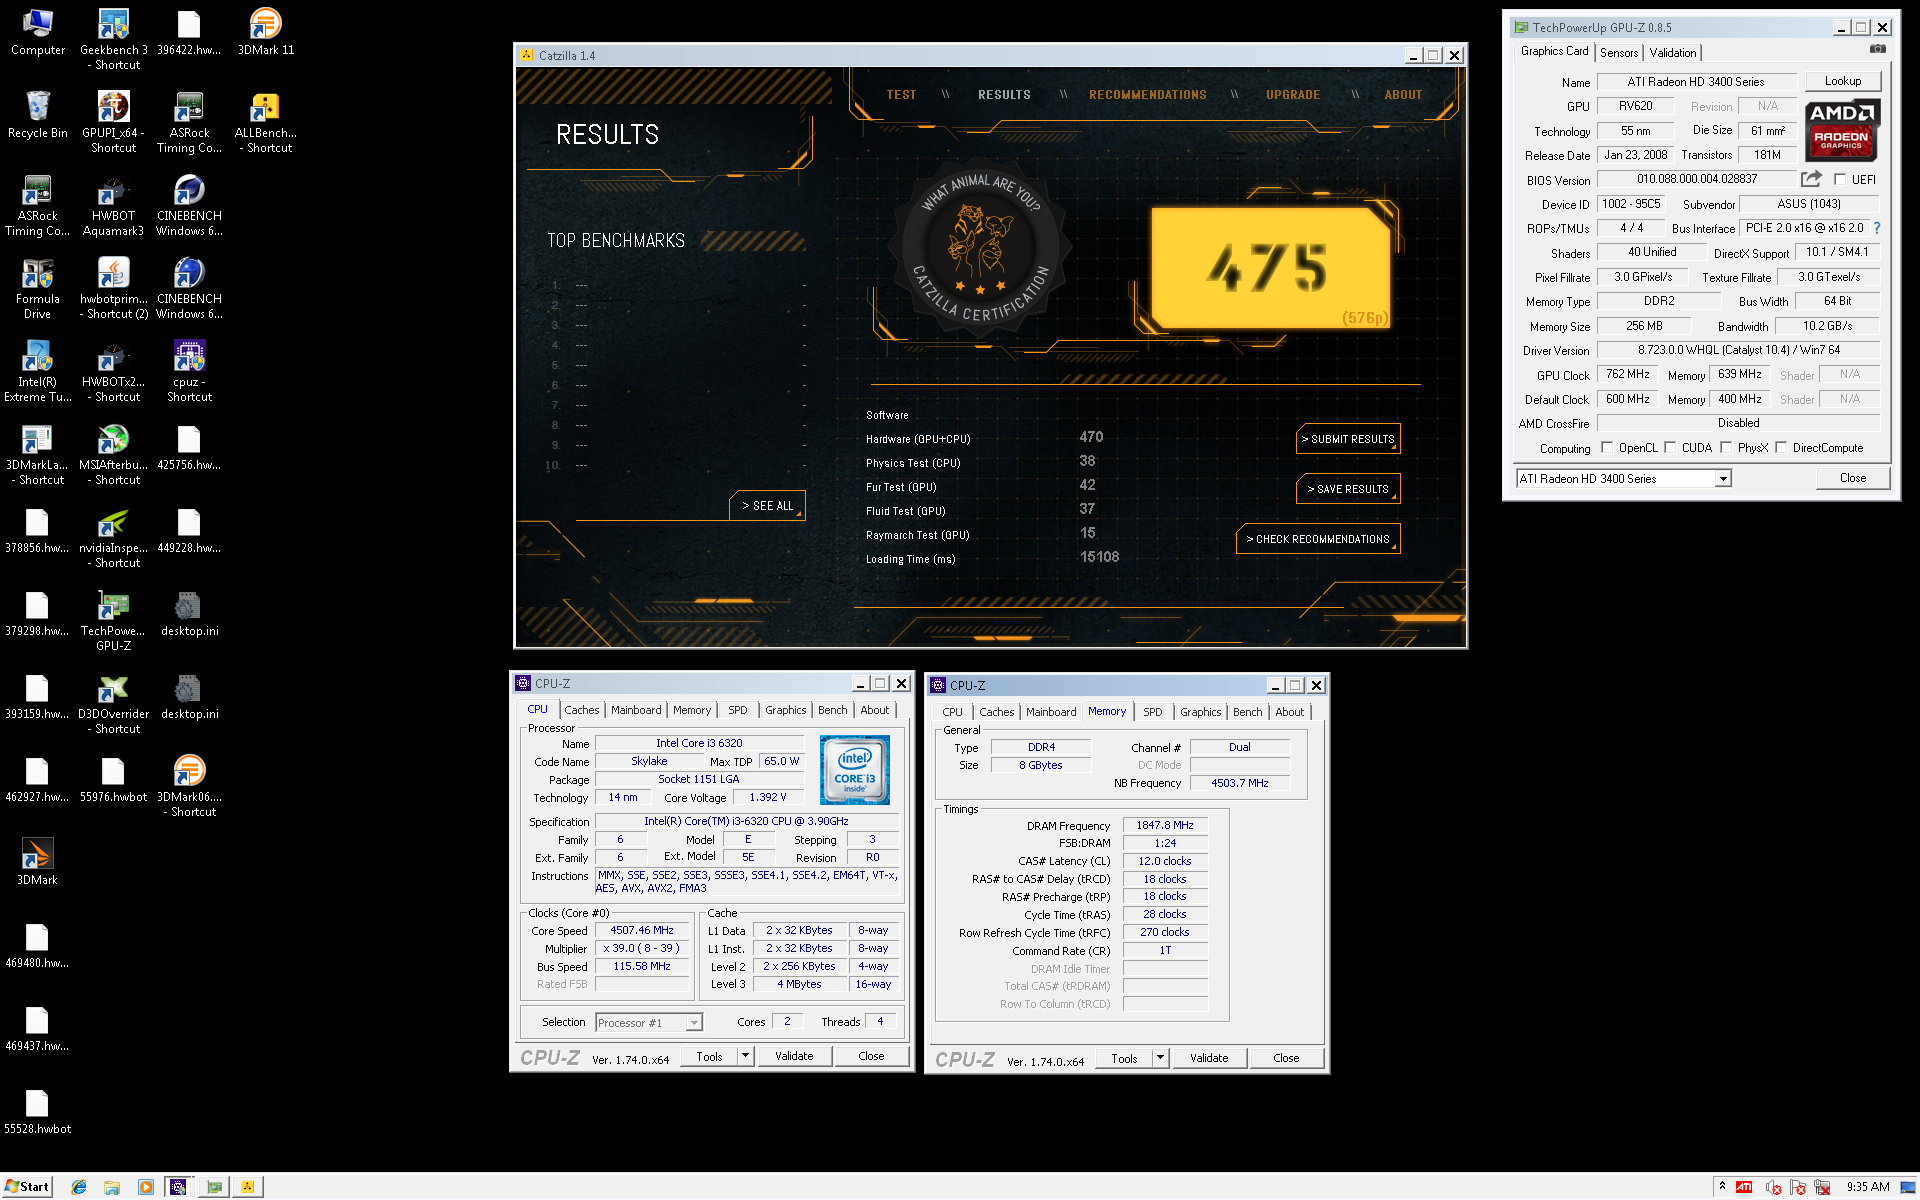Launch GPUPI_x64 shortcut
This screenshot has width=1920, height=1200.
(x=113, y=121)
